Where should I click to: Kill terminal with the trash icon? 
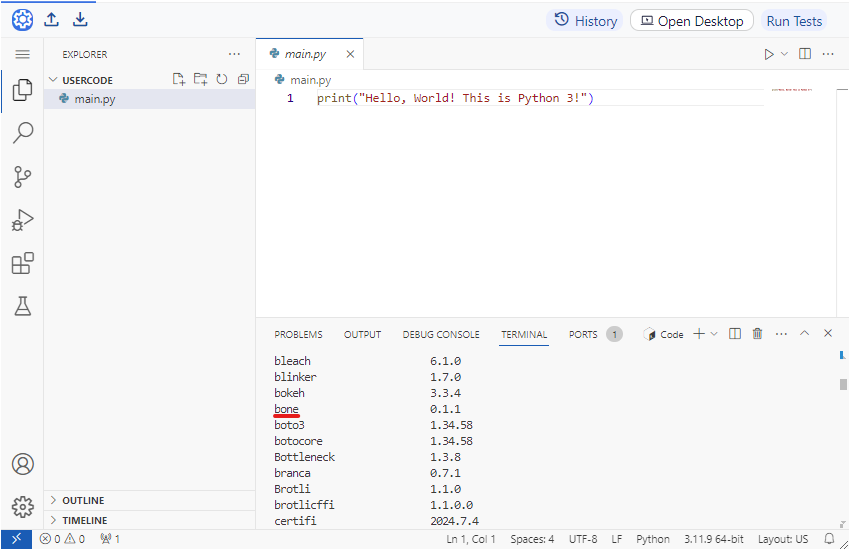[x=757, y=334]
